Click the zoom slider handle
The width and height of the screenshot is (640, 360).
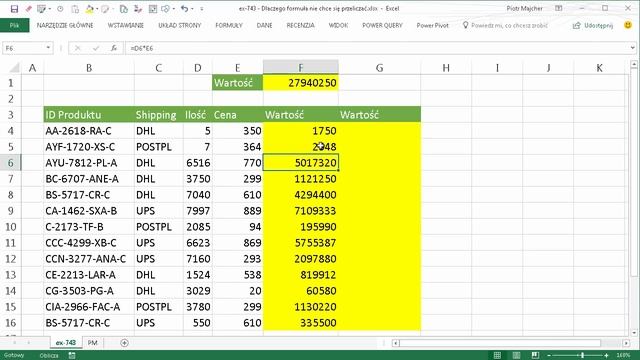[x=583, y=356]
